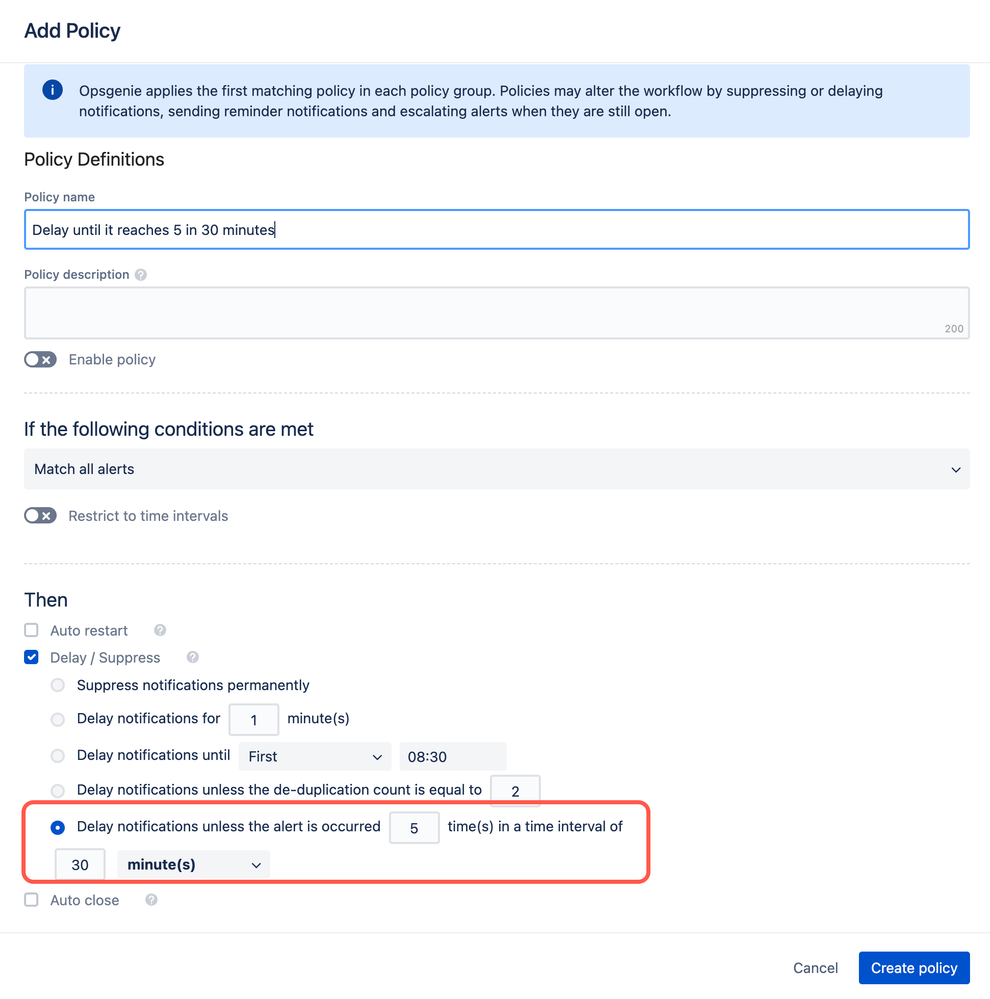
Task: Open the Delay / Suppress help icon
Action: 192,657
